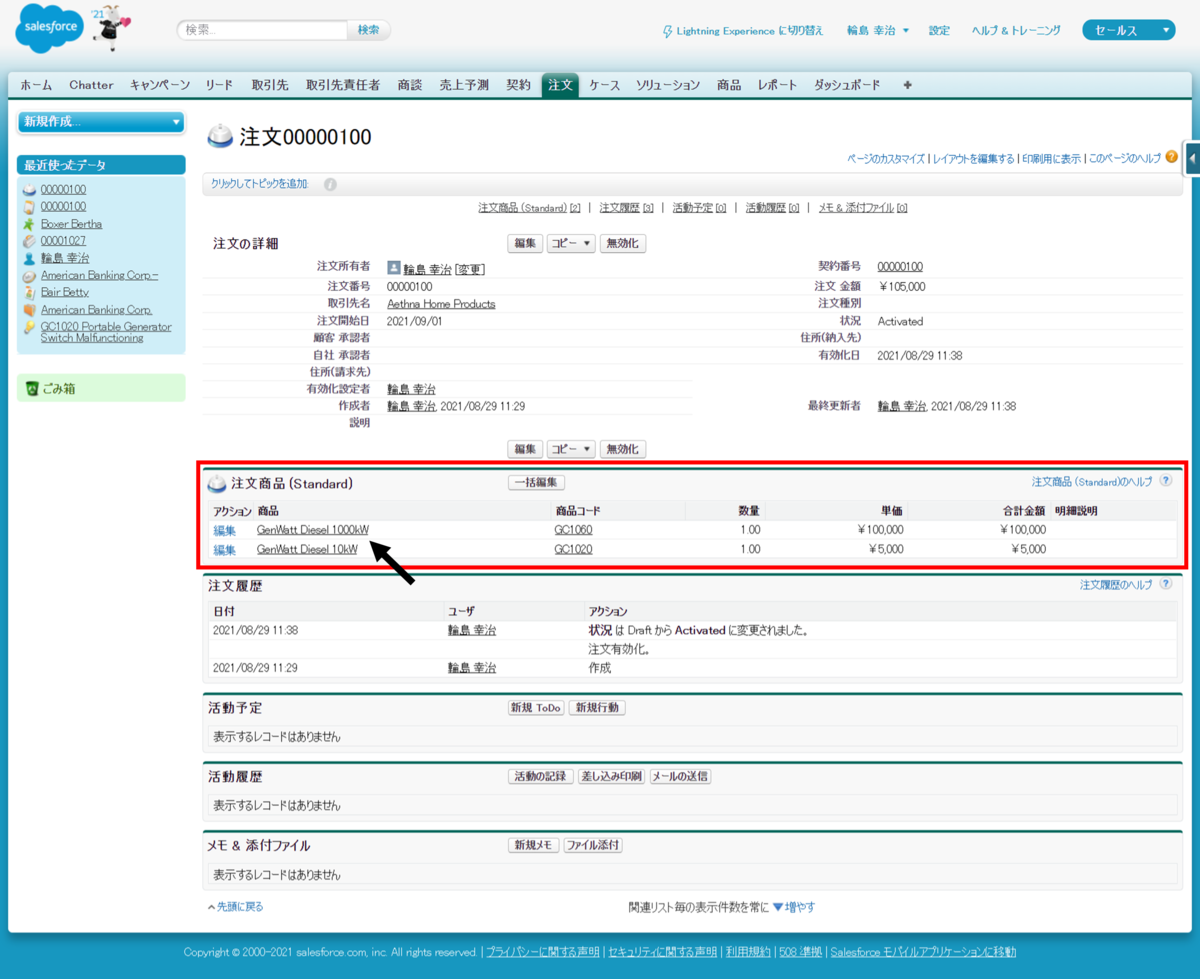
Task: Open the top コピー dropdown button
Action: click(571, 243)
